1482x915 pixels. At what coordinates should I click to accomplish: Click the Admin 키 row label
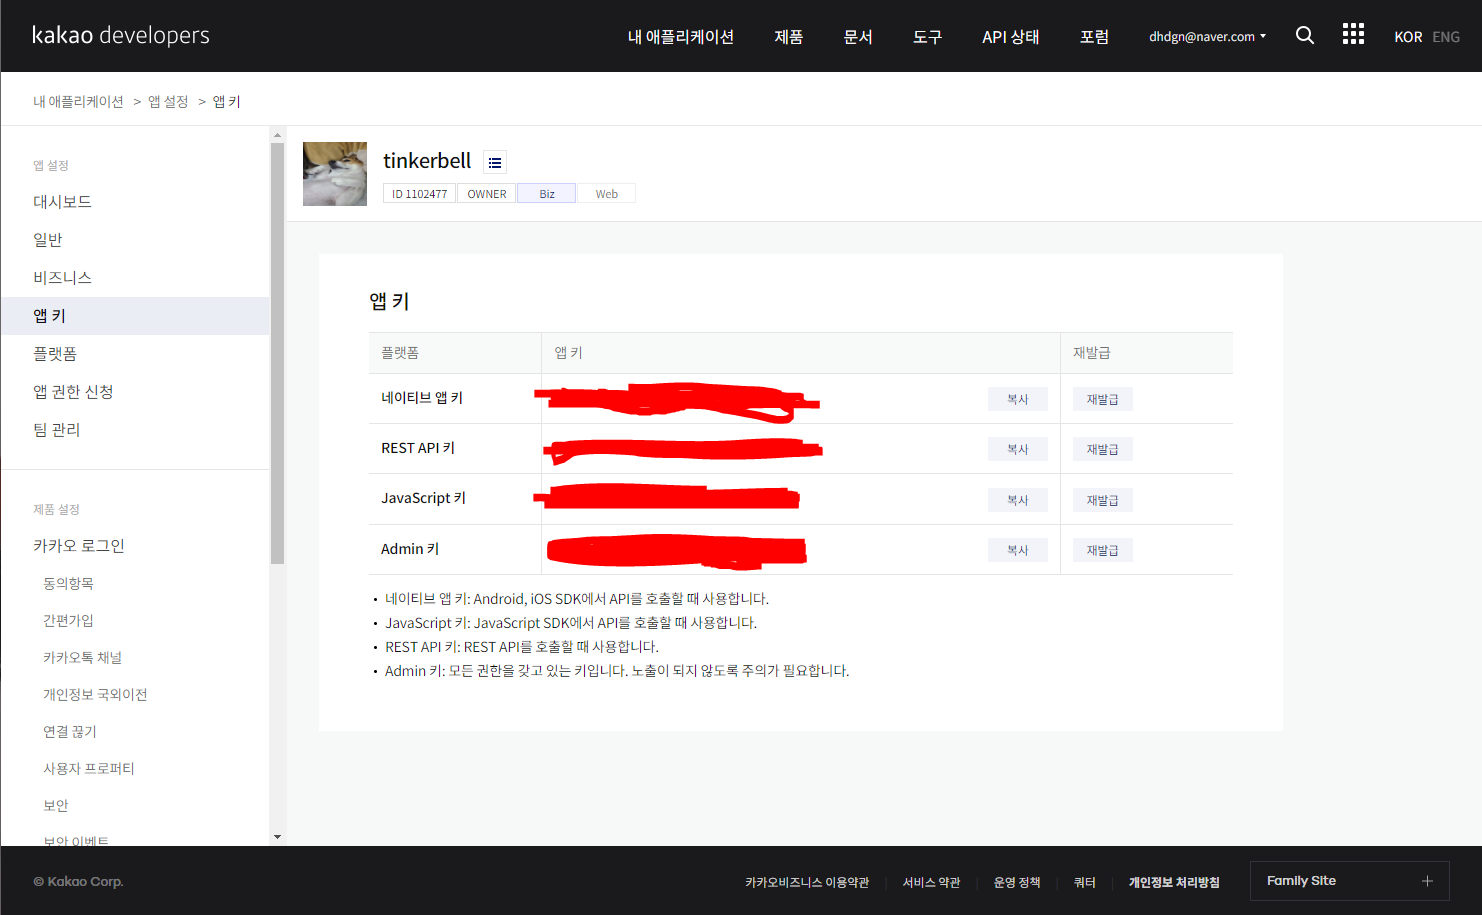[x=410, y=549]
